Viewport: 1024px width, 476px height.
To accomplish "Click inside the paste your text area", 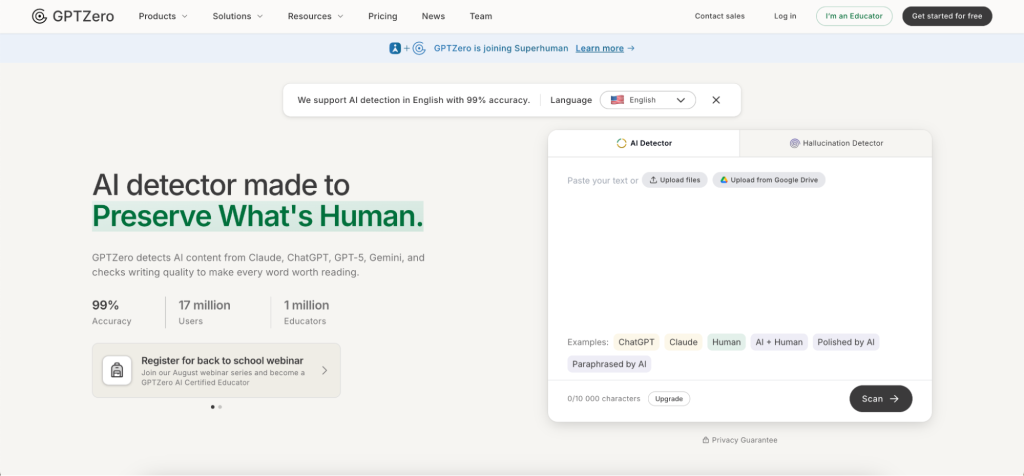I will tap(739, 261).
